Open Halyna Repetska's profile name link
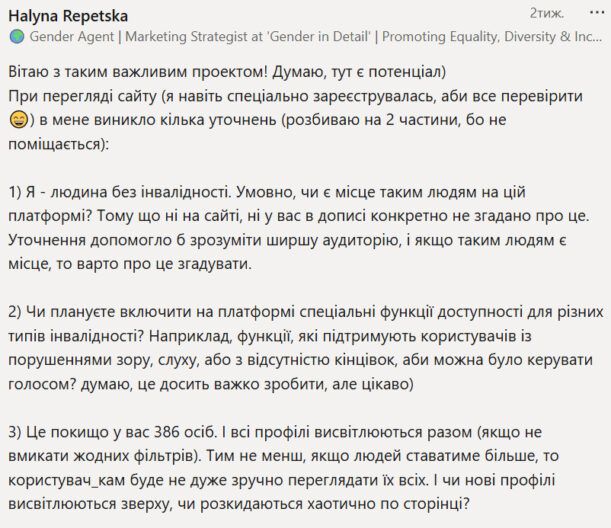The height and width of the screenshot is (528, 611). click(68, 16)
